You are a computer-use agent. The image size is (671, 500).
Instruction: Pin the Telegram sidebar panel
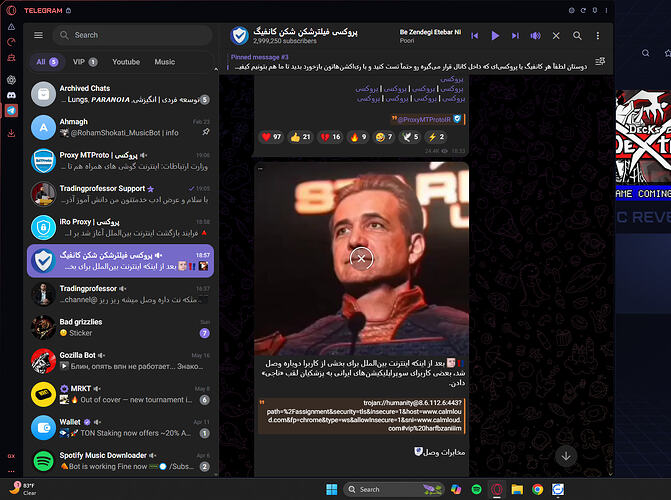point(595,10)
